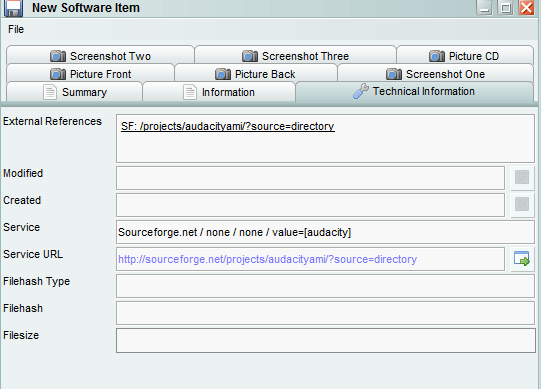Open the date picker beside Created

pos(522,204)
